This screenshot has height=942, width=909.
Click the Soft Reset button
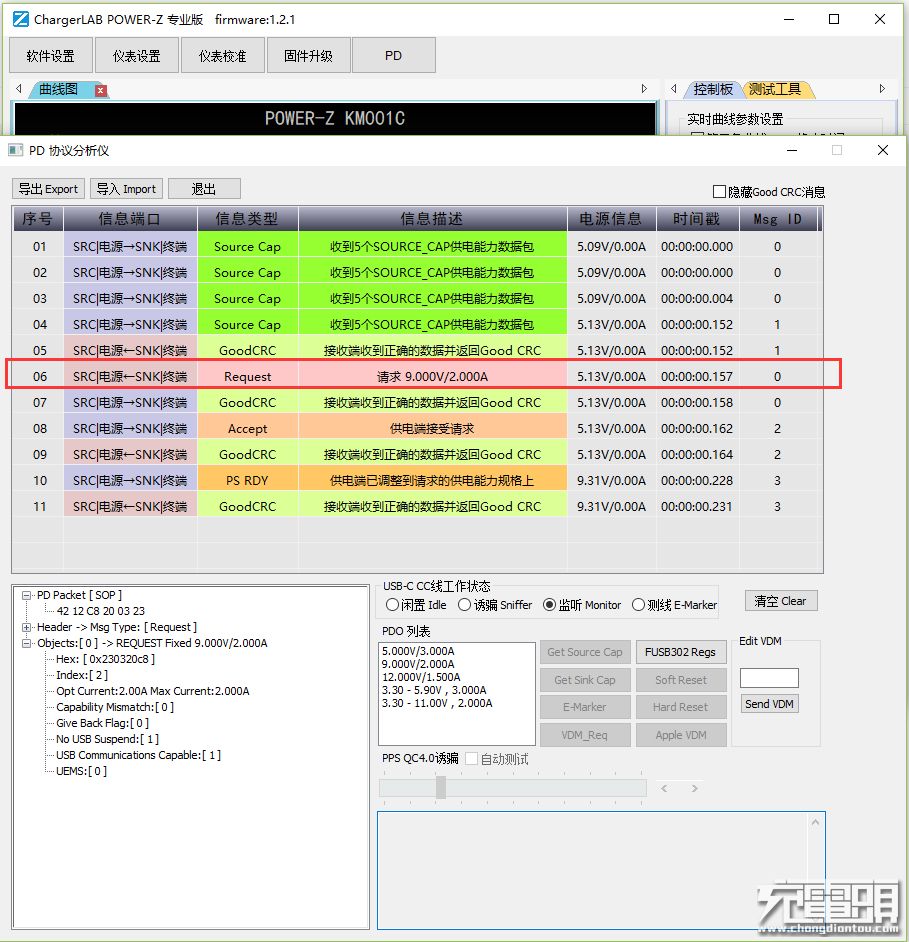681,679
